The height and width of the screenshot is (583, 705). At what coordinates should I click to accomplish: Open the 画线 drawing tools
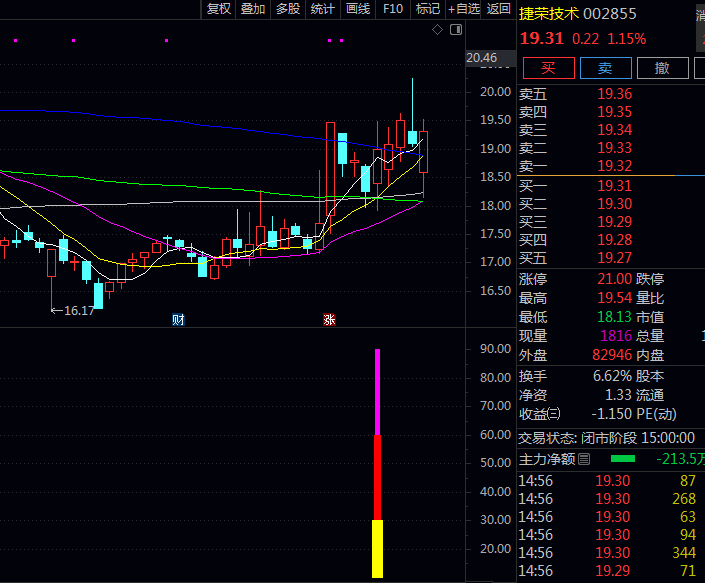pyautogui.click(x=357, y=9)
